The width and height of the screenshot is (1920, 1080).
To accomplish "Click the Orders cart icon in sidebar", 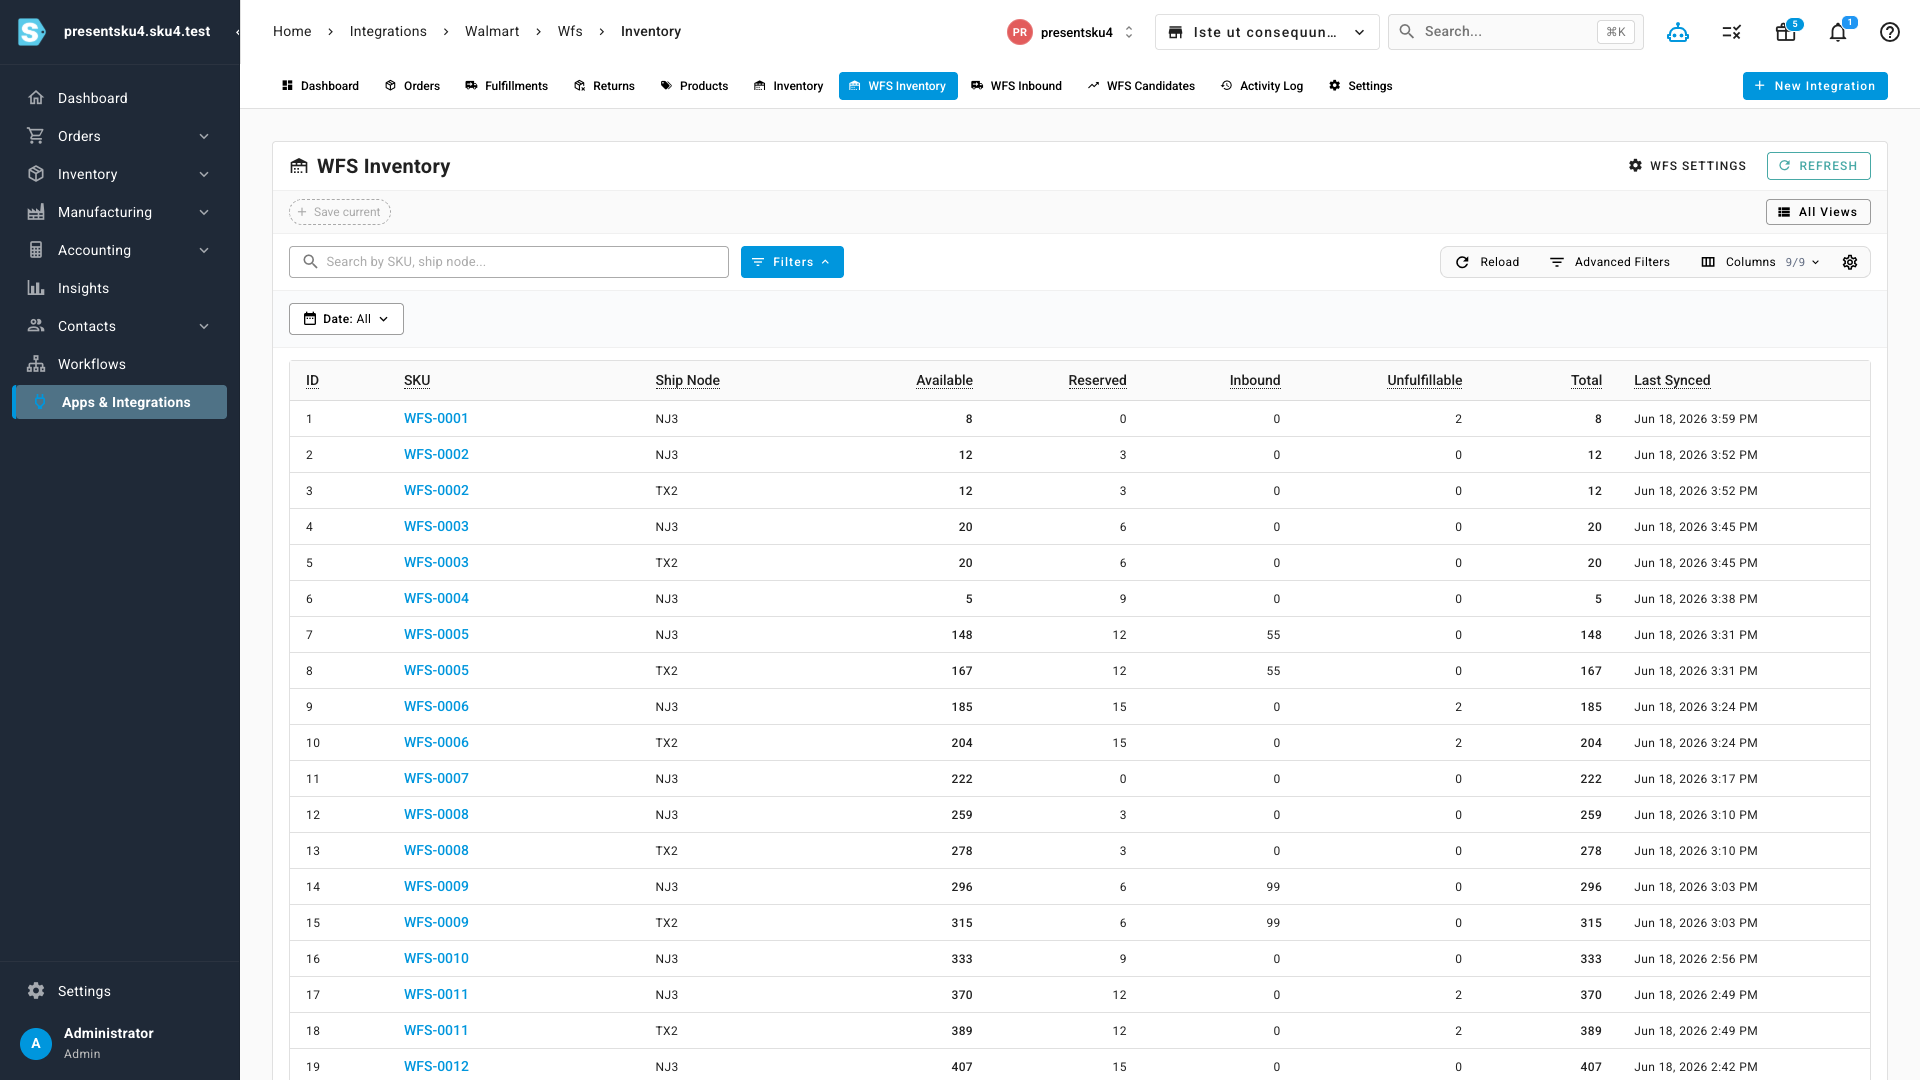I will click(x=36, y=136).
